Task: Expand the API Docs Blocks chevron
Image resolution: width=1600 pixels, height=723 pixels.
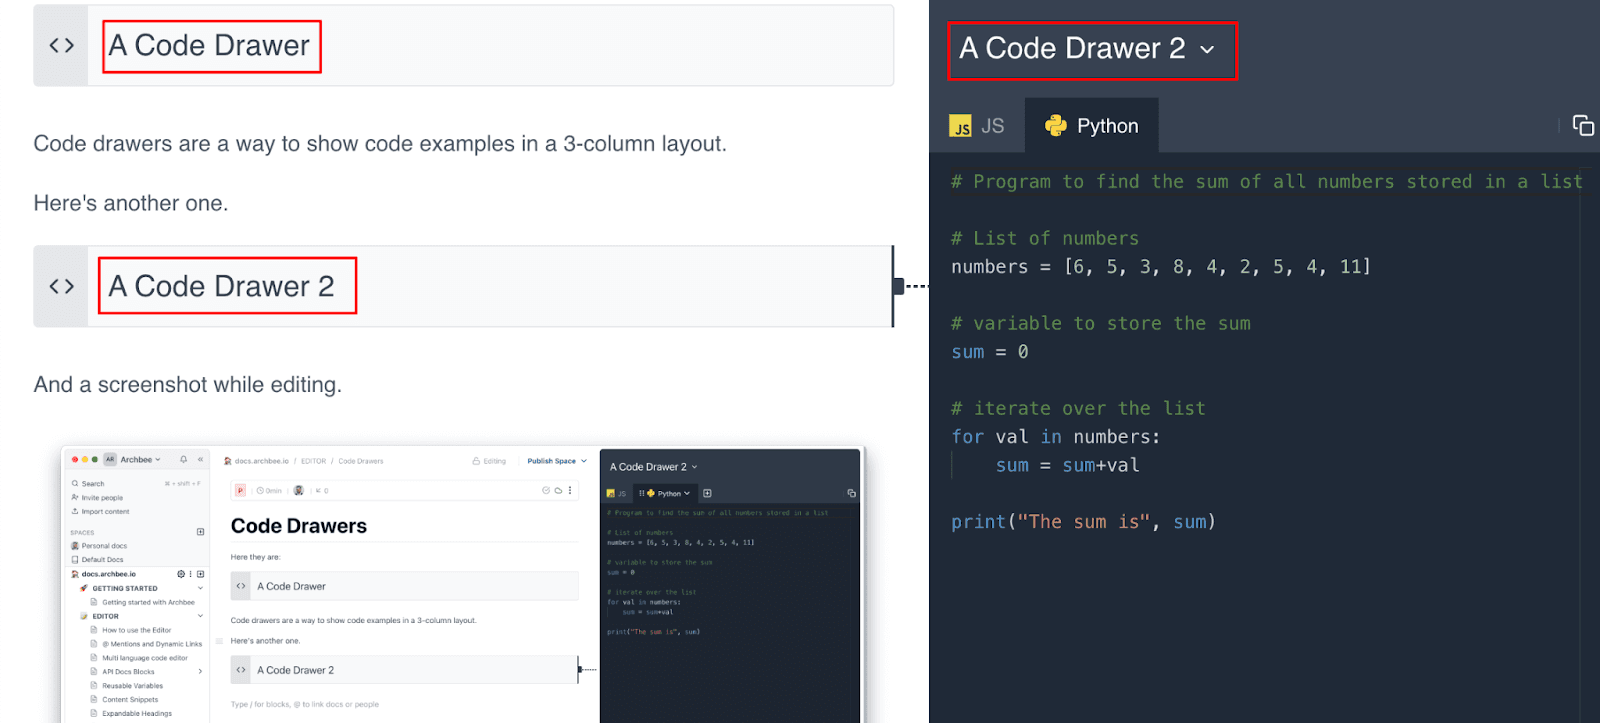Action: coord(200,672)
